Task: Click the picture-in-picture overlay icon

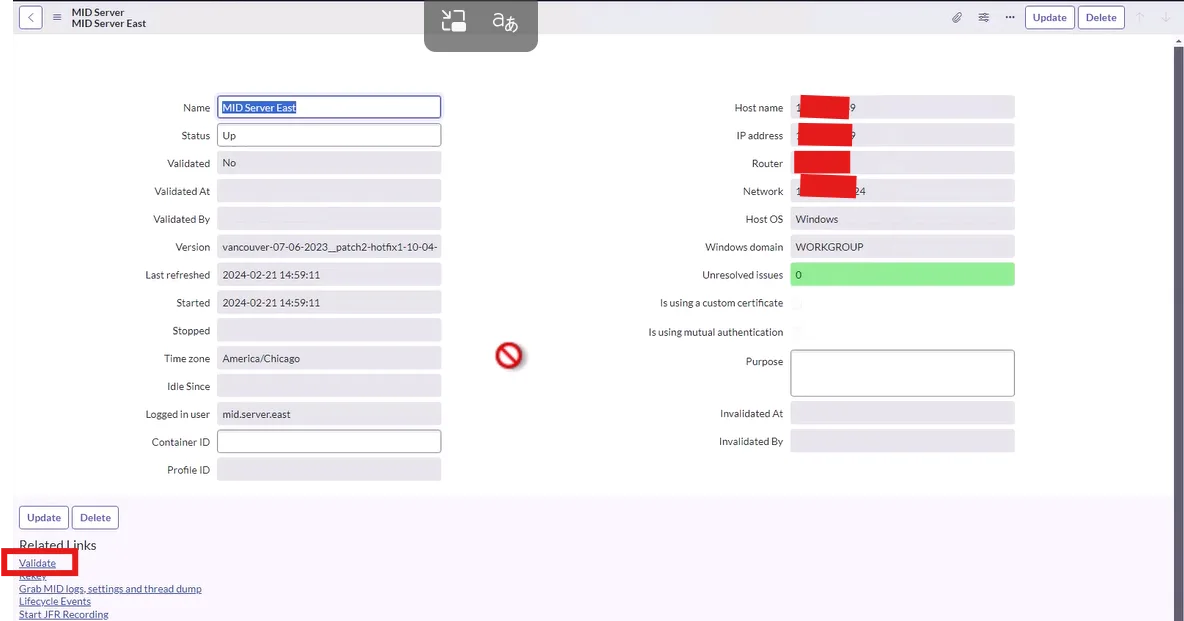Action: 454,21
